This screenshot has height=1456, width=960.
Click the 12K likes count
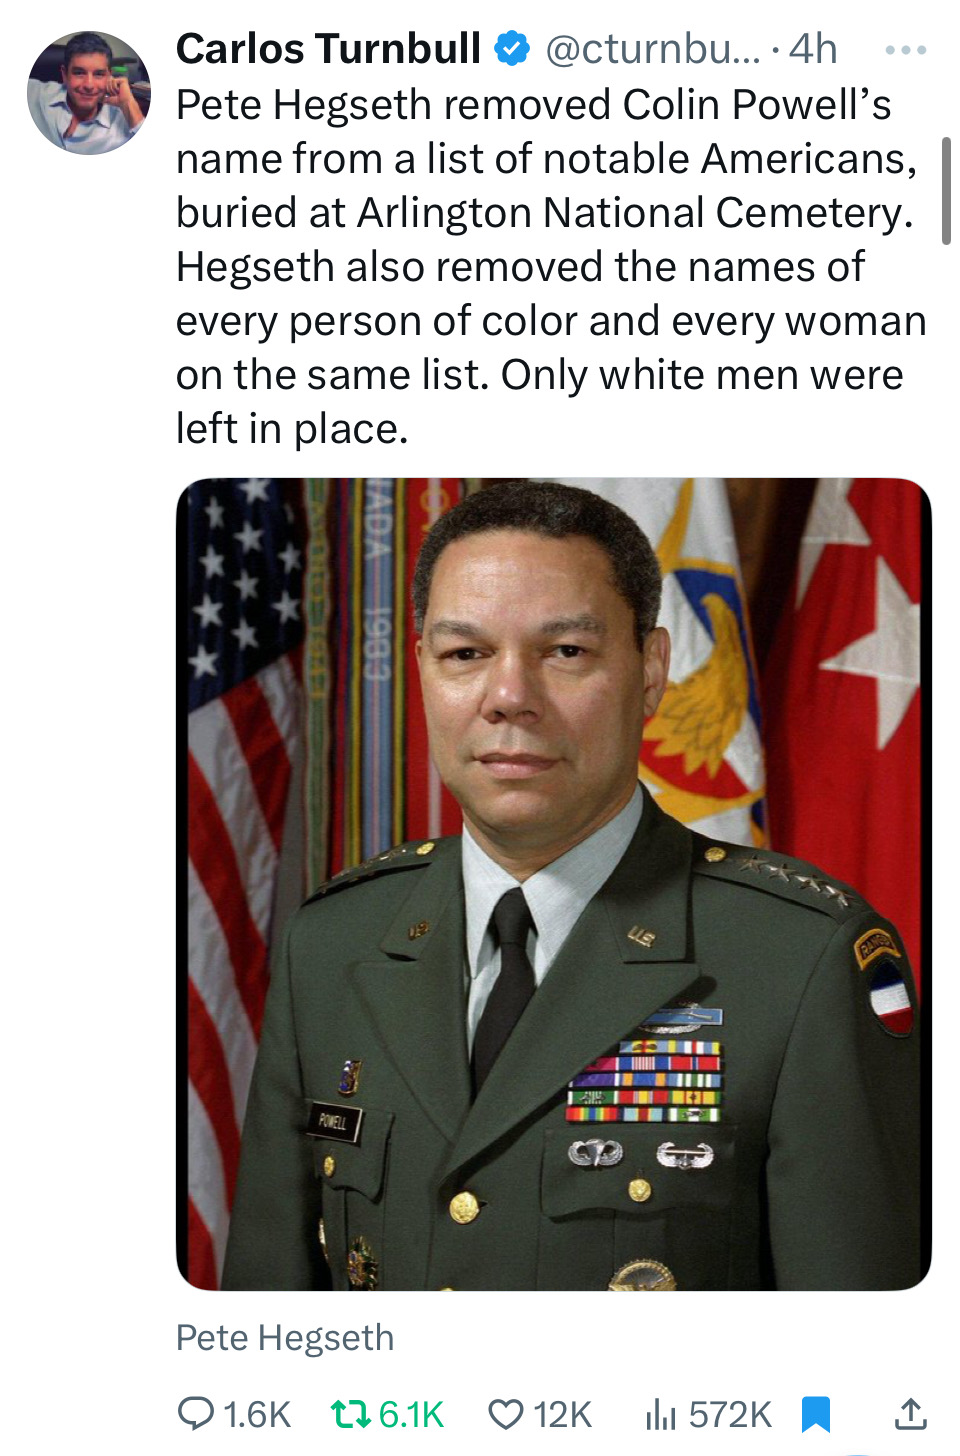point(563,1415)
